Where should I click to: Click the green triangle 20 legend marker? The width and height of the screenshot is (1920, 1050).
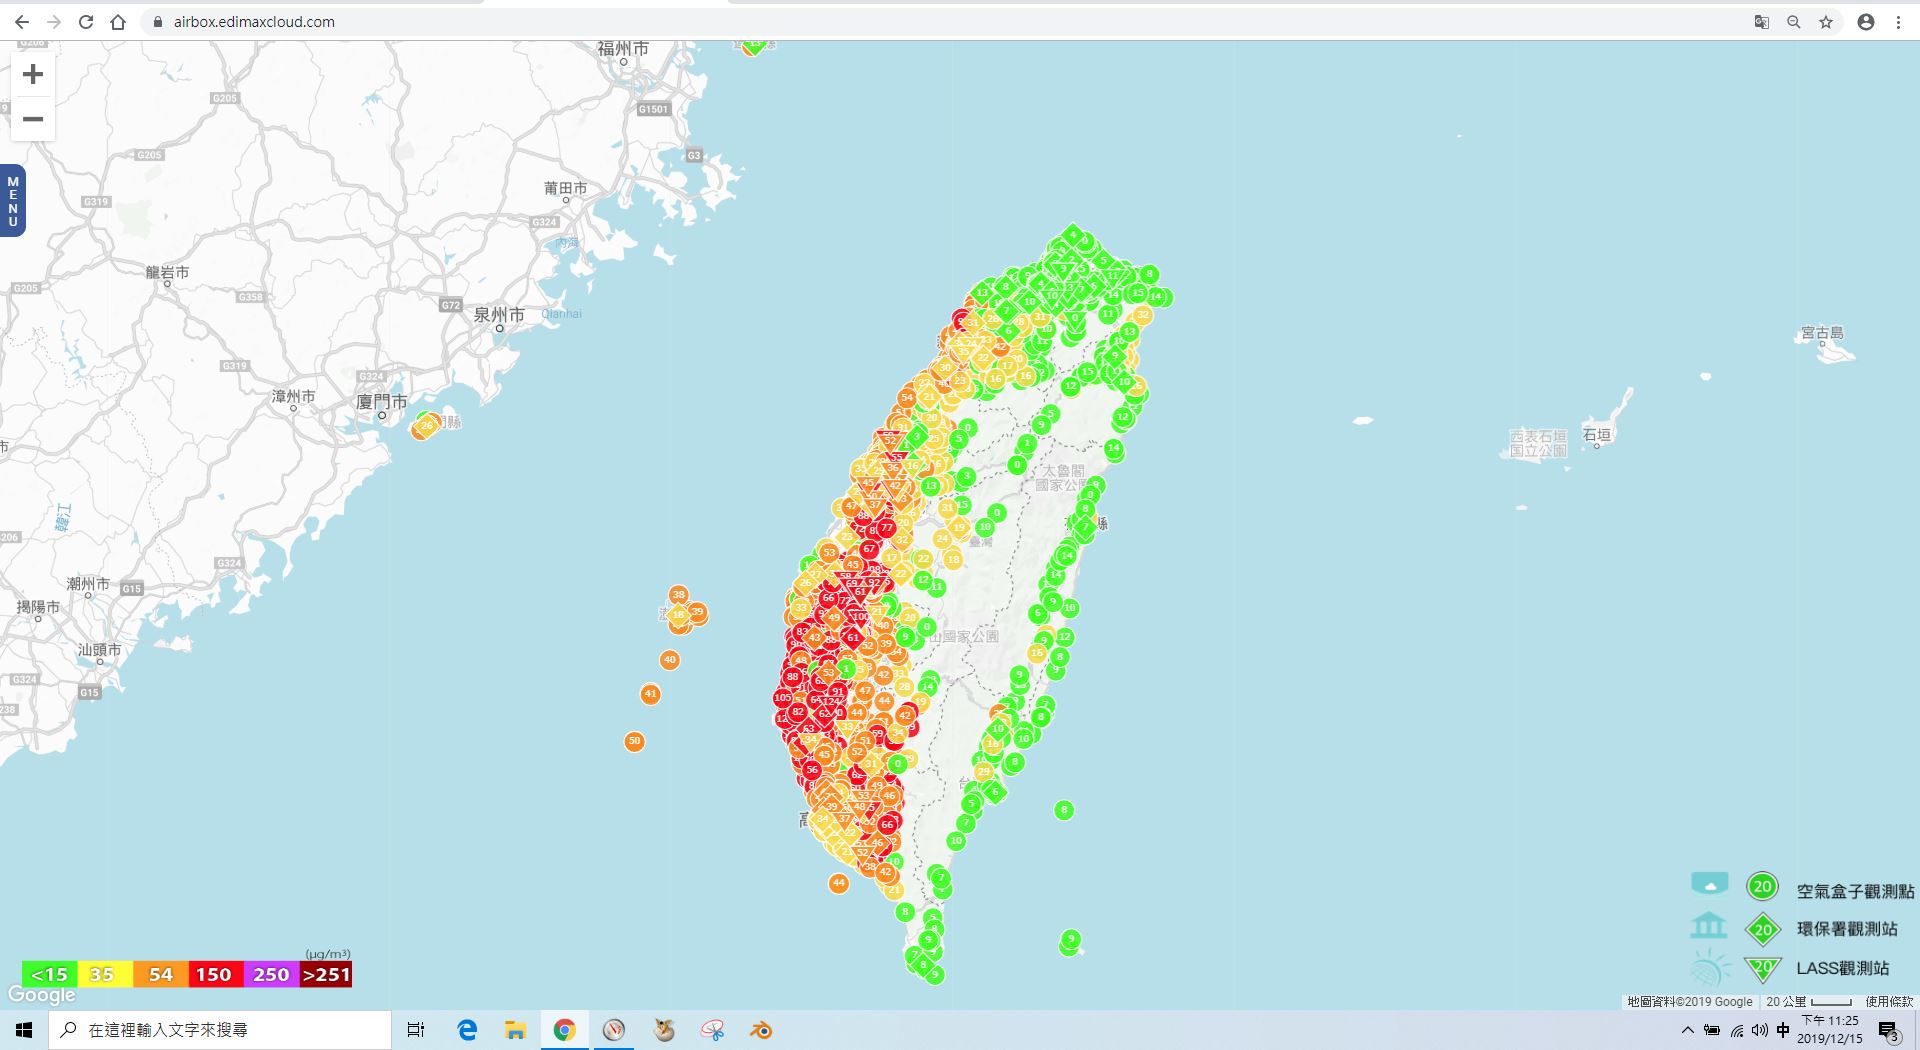point(1763,969)
